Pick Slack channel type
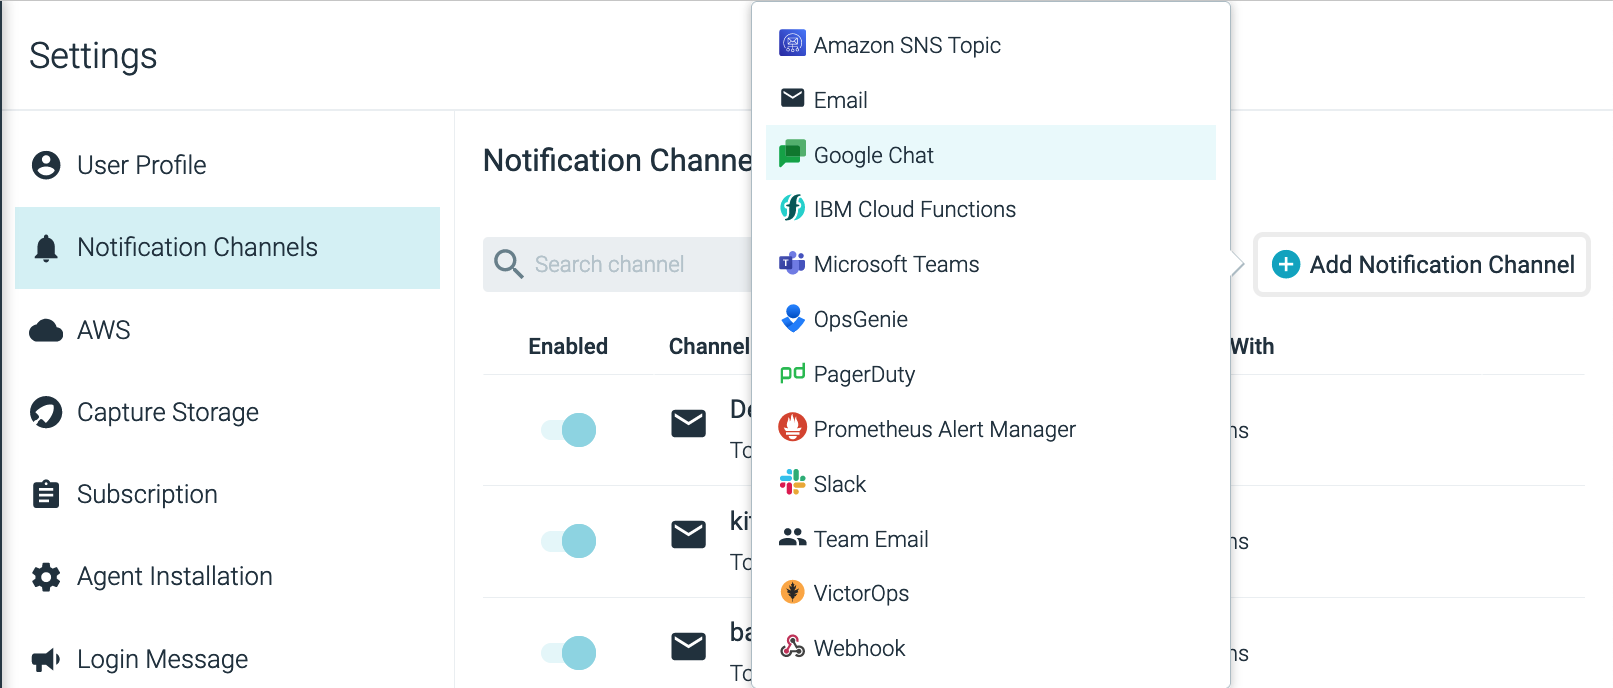This screenshot has width=1613, height=688. (x=991, y=483)
